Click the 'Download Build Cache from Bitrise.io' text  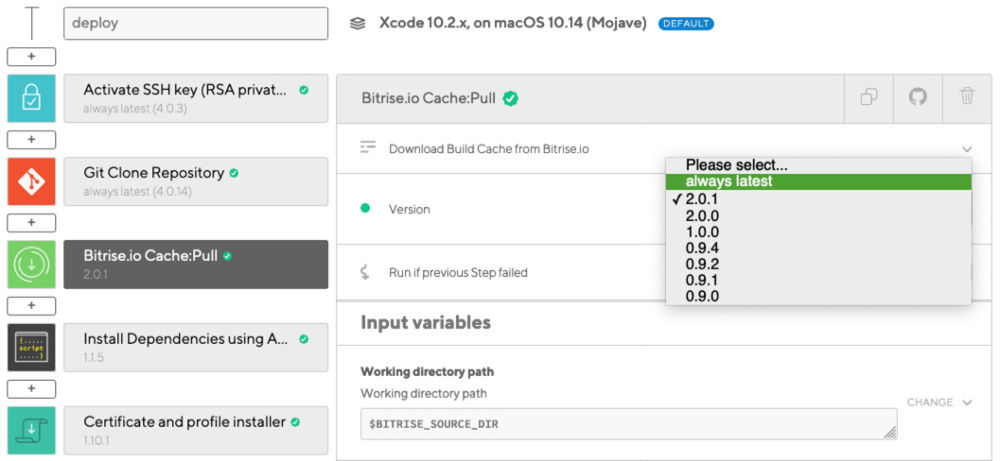tap(489, 149)
